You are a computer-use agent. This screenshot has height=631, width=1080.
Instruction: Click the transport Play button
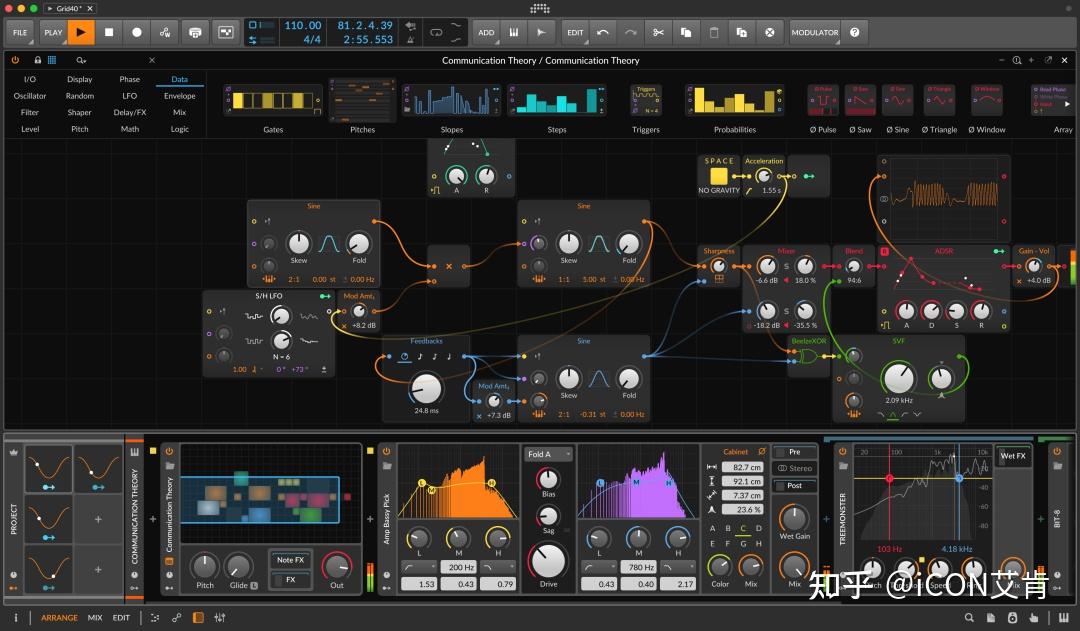[80, 32]
